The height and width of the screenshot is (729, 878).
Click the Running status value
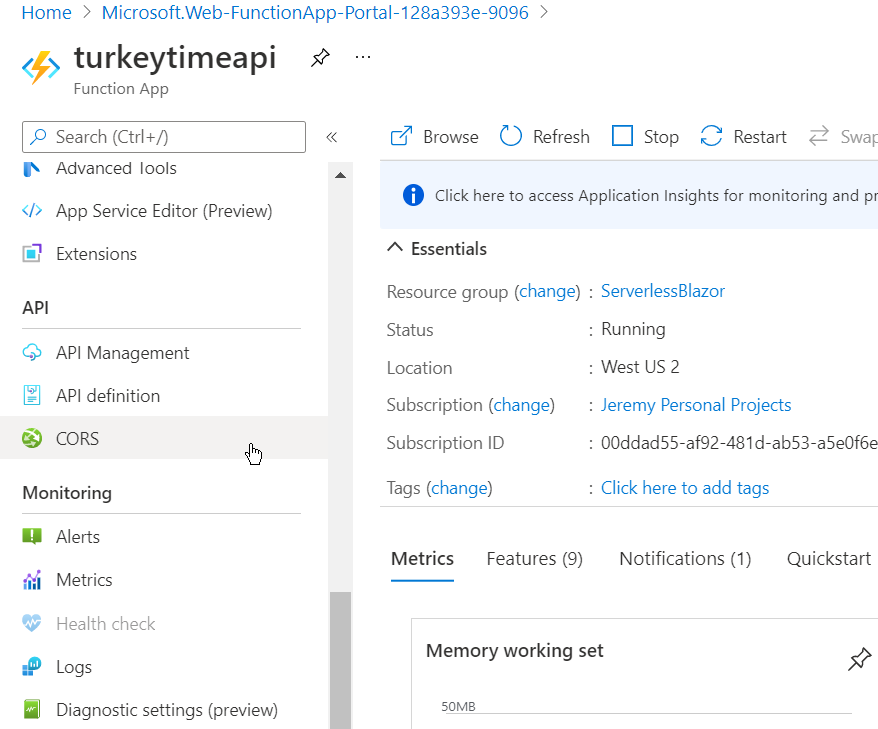(633, 329)
